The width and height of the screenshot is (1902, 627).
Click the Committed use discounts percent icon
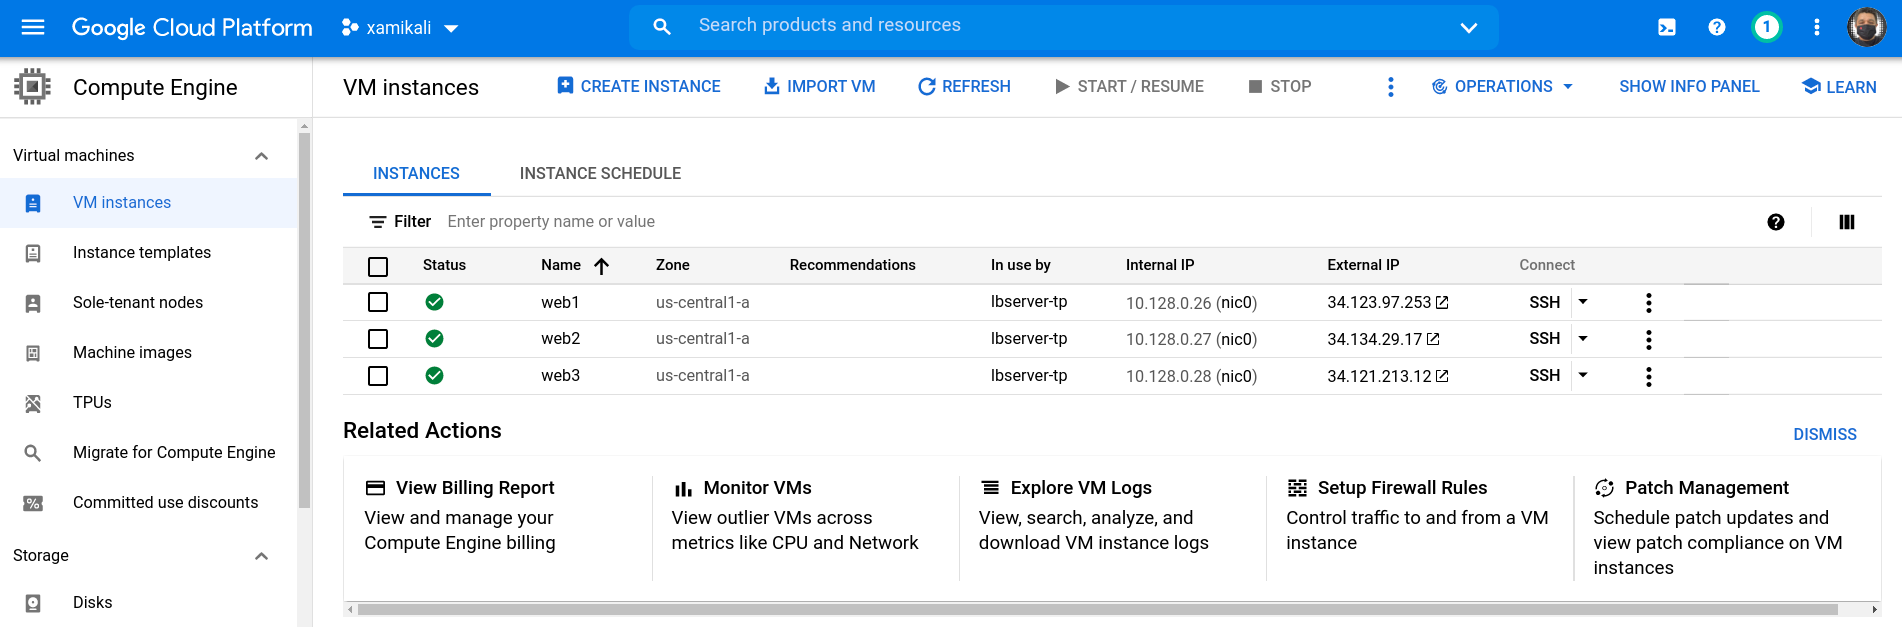coord(33,503)
